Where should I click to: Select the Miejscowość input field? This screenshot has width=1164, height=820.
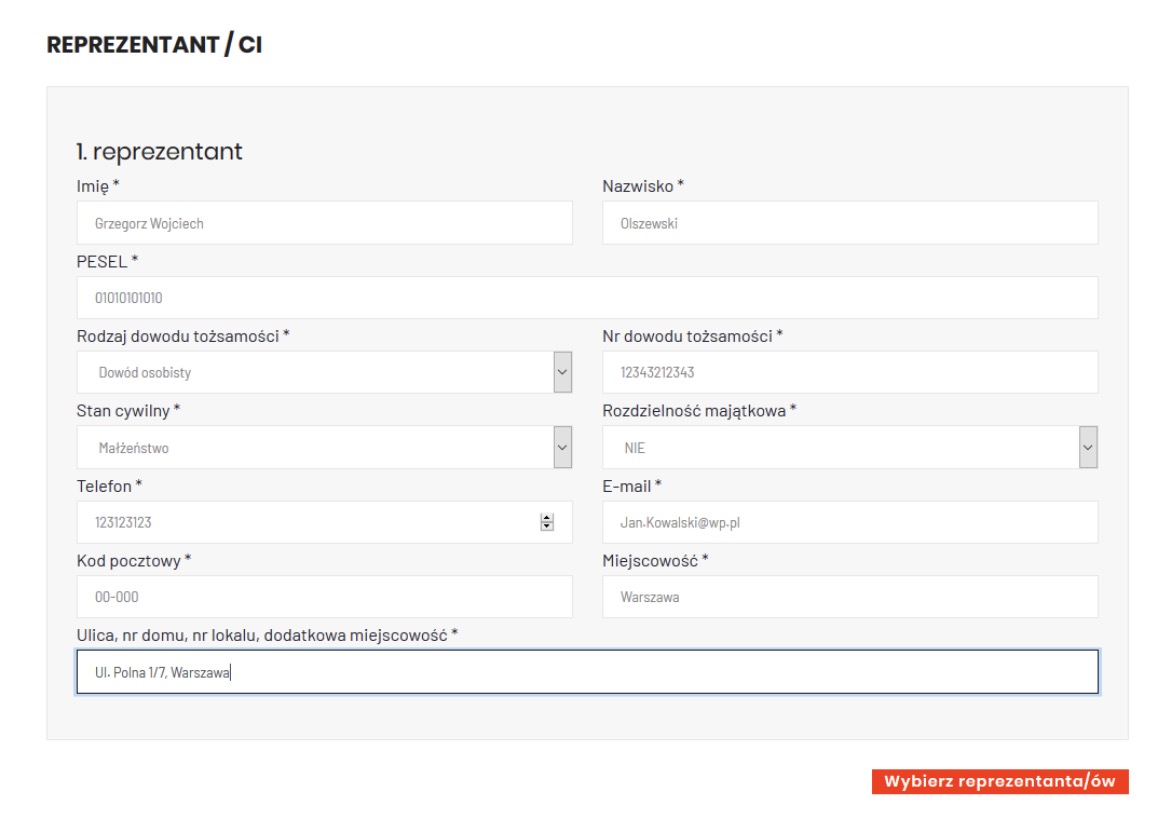(x=849, y=597)
